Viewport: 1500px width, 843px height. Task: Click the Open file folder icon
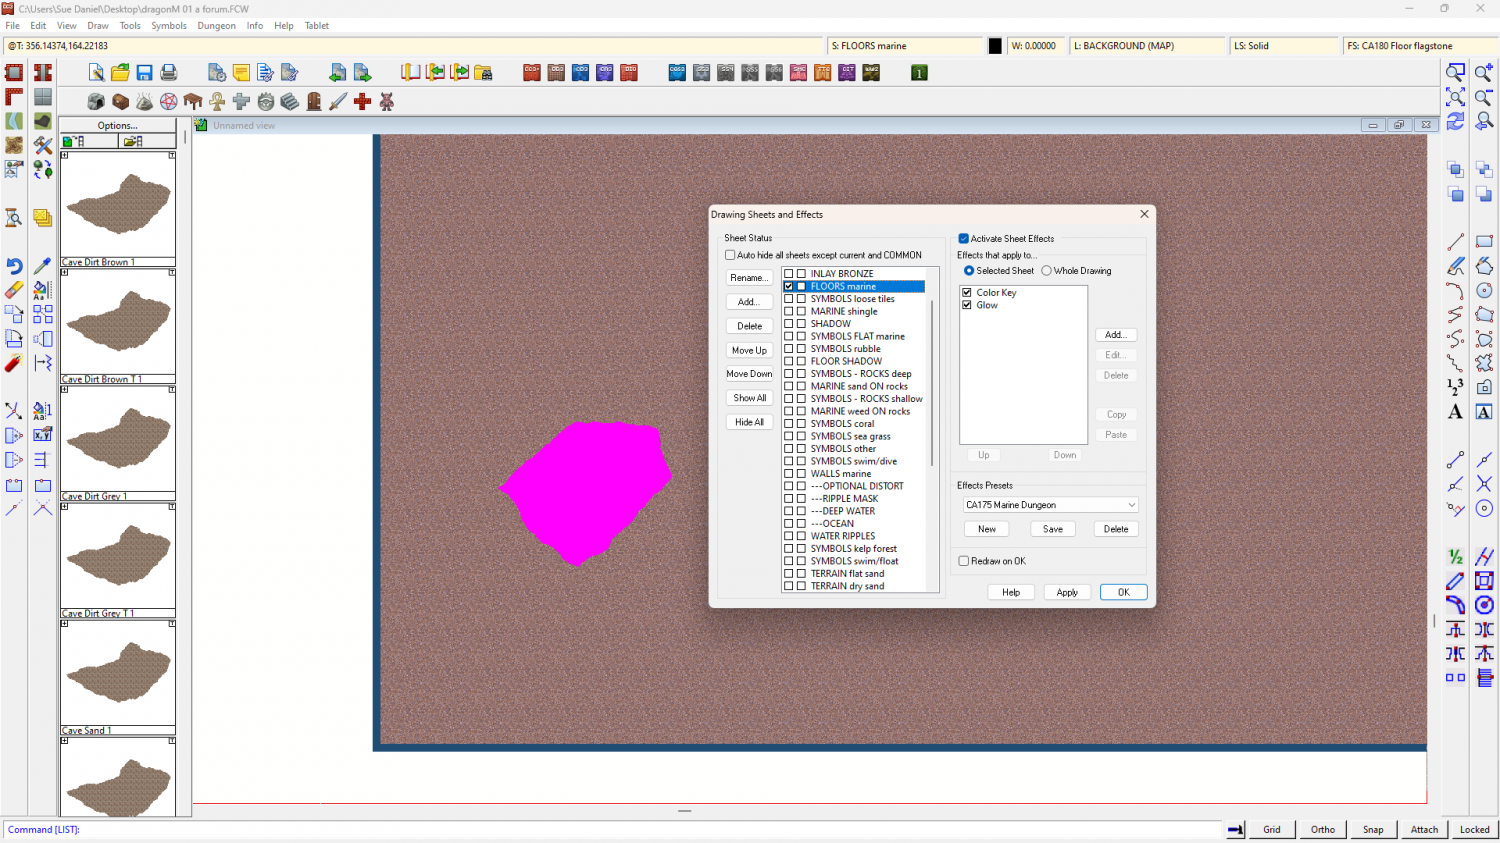tap(120, 72)
